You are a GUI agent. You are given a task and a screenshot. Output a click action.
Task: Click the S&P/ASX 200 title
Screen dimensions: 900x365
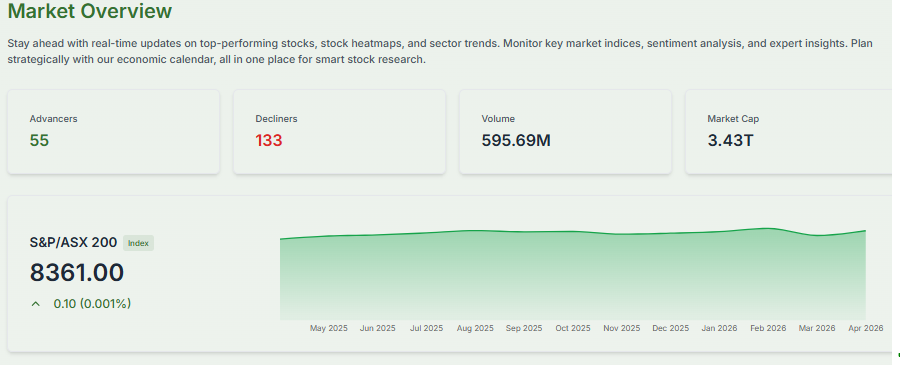click(73, 243)
